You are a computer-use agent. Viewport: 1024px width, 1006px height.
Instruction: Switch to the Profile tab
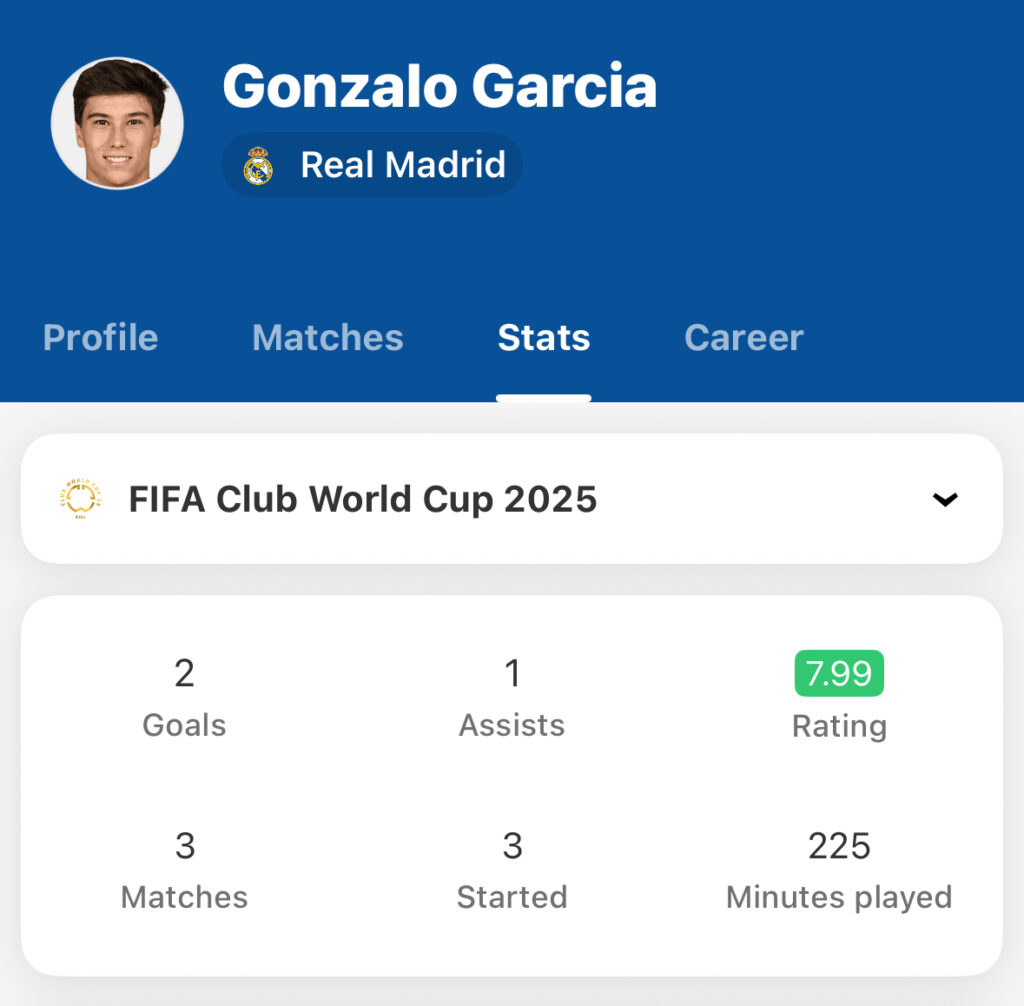click(x=101, y=338)
